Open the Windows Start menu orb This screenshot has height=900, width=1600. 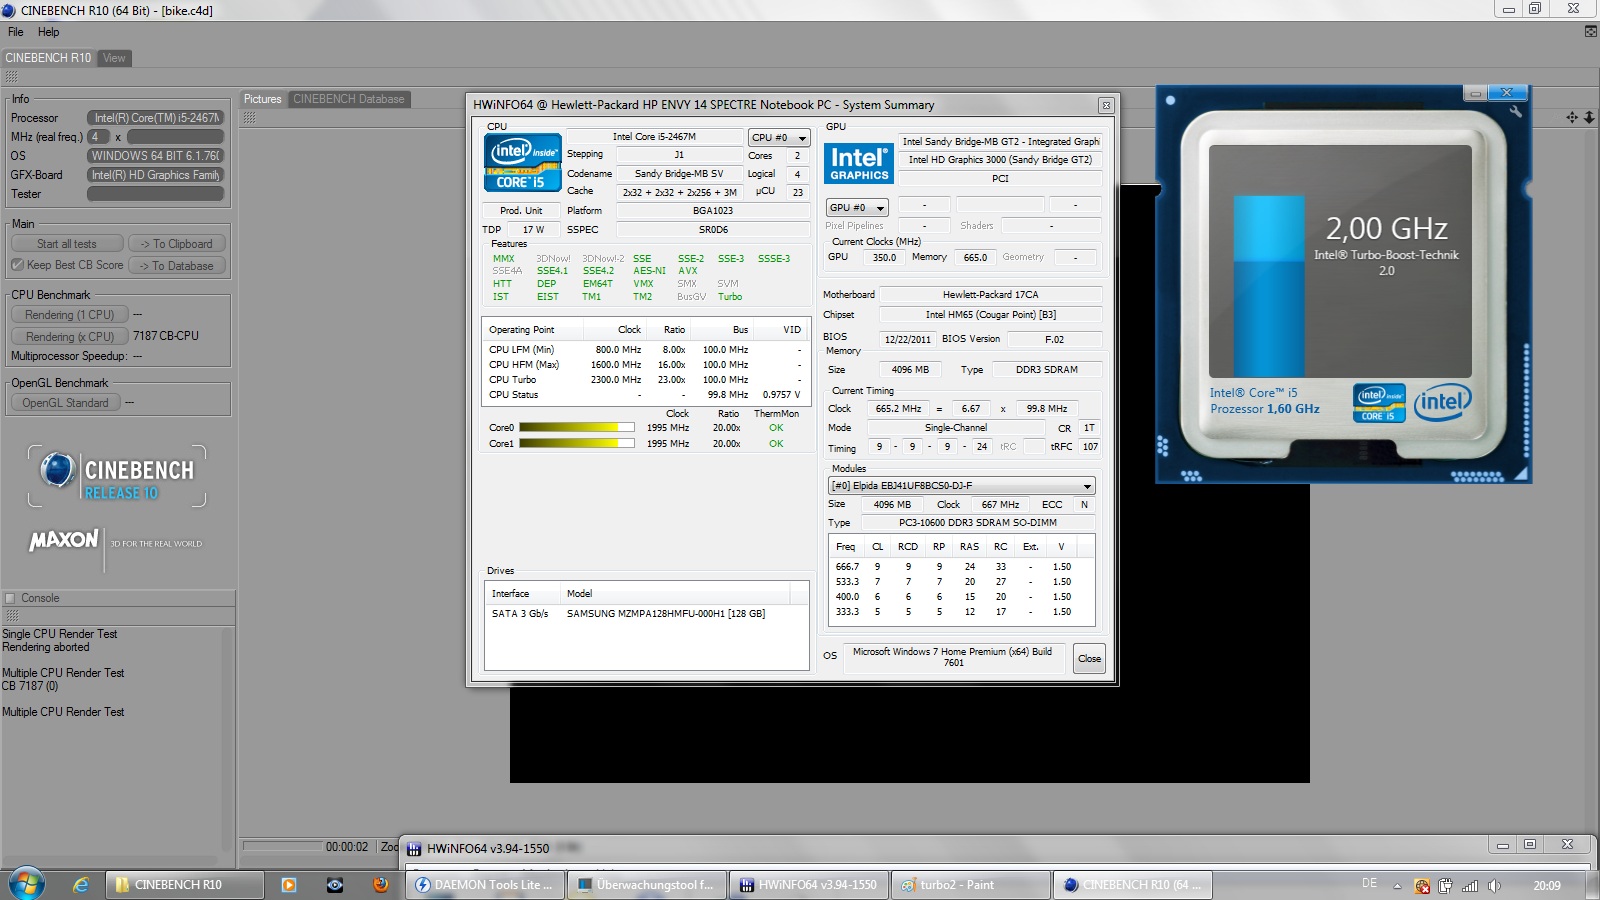[27, 884]
